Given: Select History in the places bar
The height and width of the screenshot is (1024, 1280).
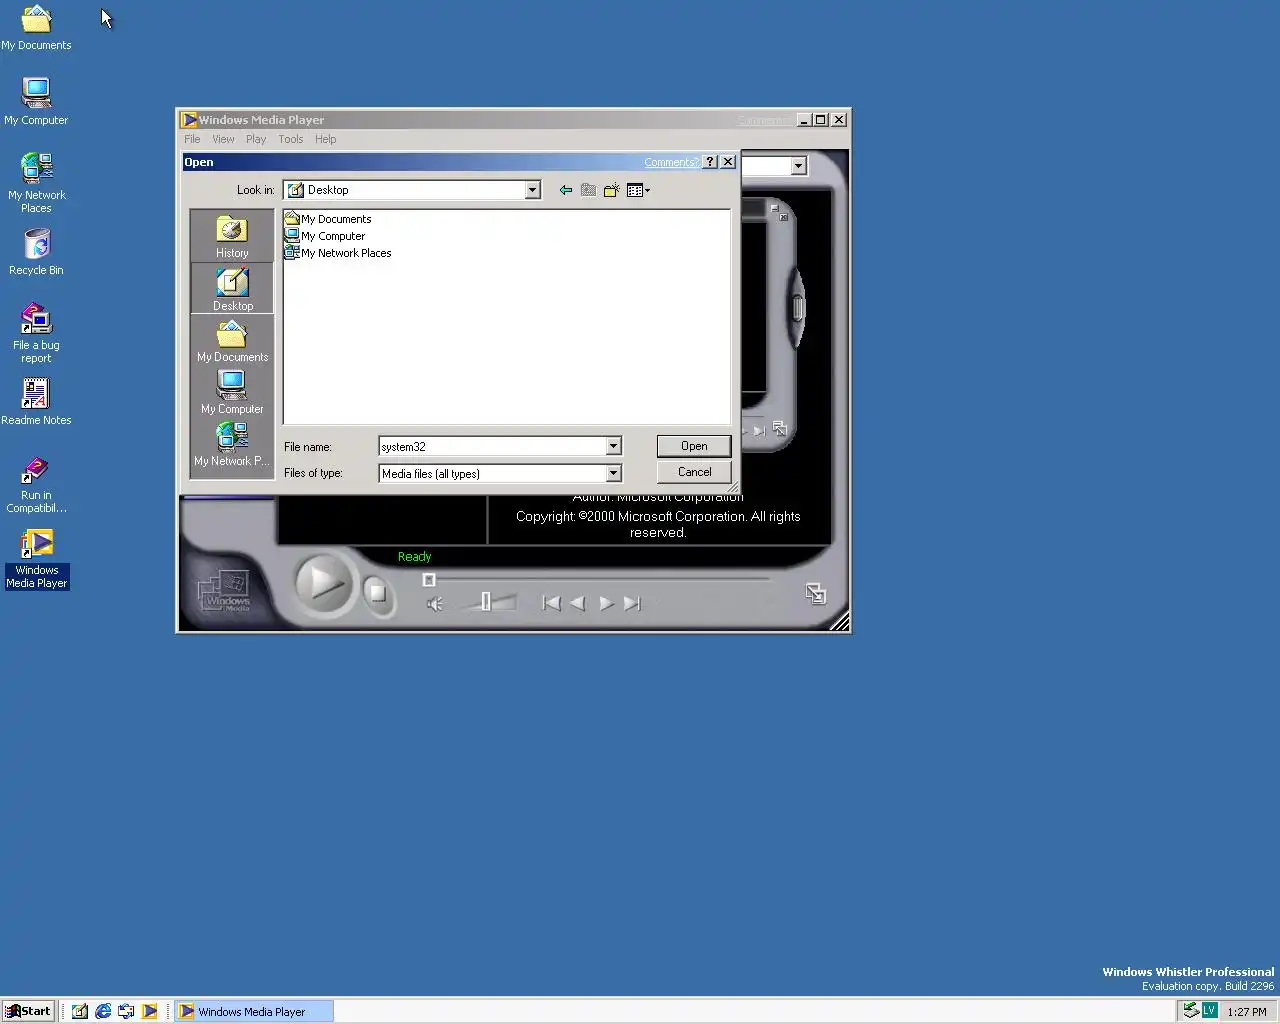Looking at the screenshot, I should tap(232, 237).
